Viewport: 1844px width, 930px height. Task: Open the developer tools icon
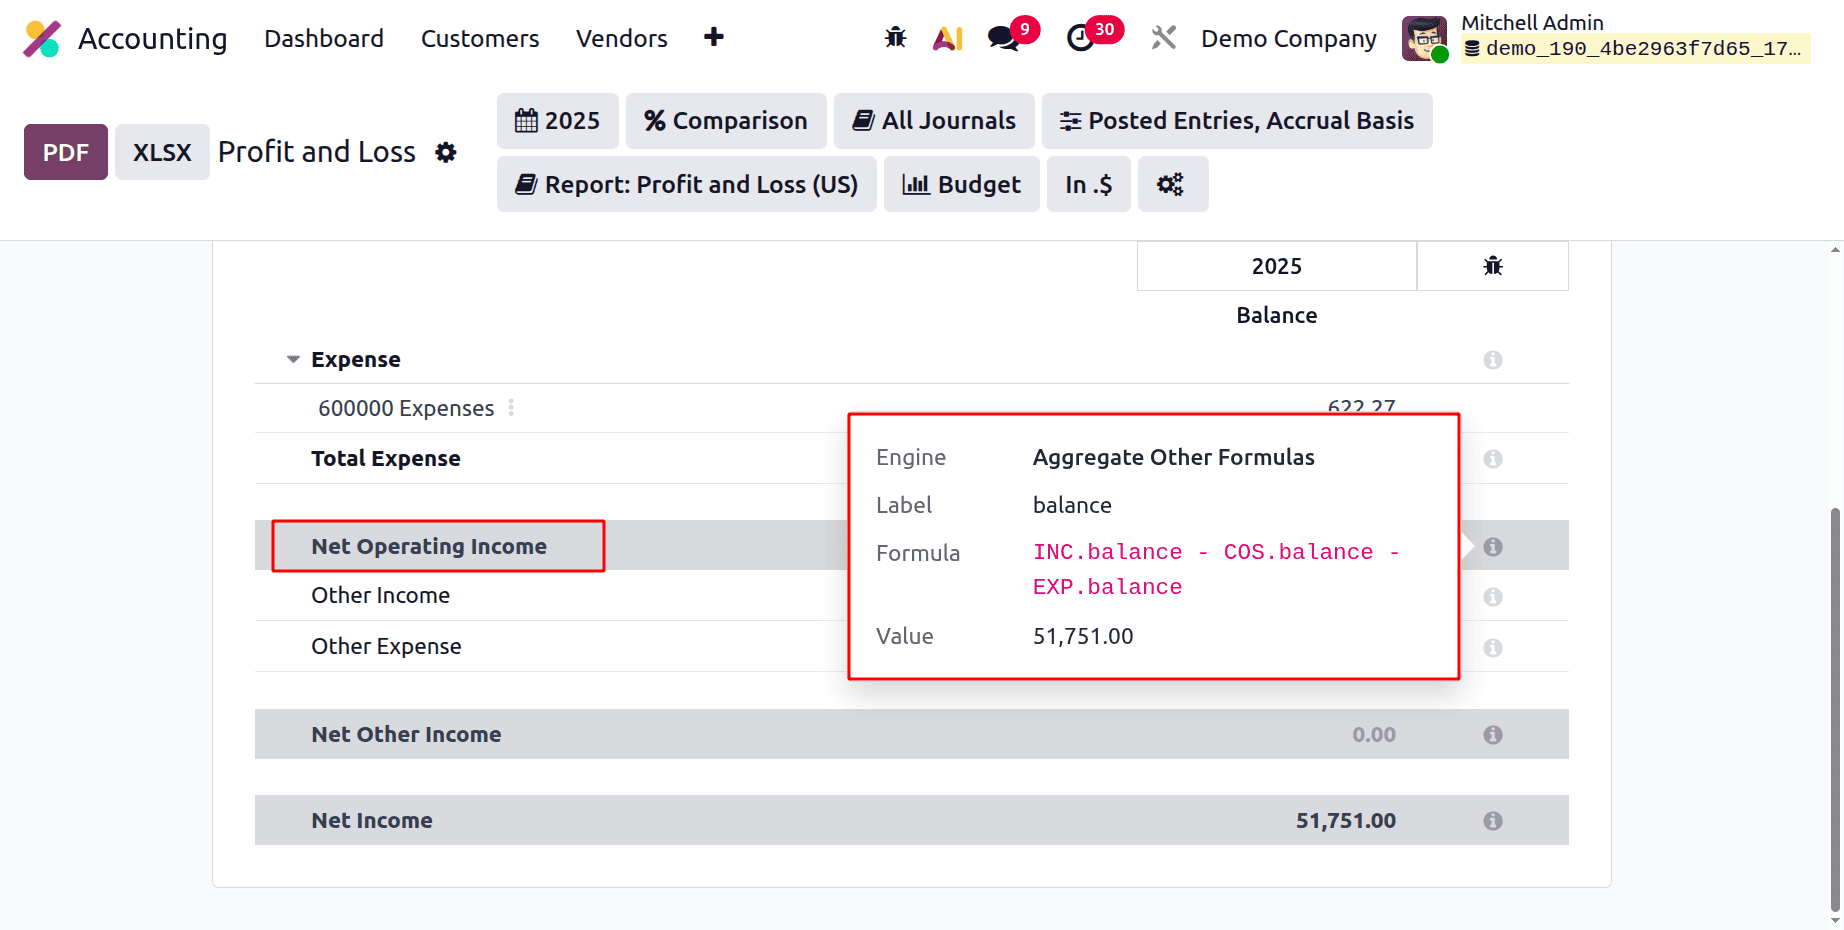[1163, 37]
